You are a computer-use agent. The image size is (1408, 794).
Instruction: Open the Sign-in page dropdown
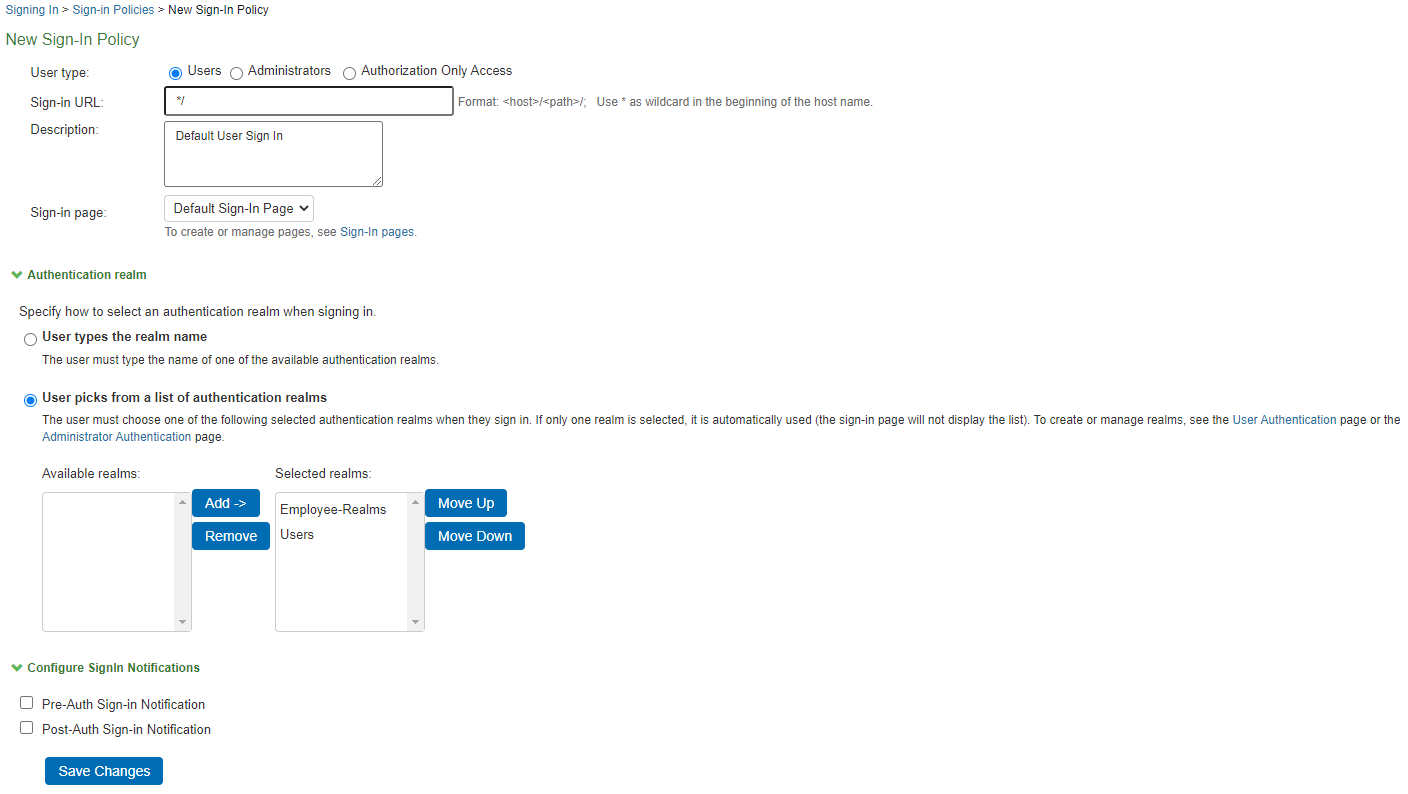(238, 208)
